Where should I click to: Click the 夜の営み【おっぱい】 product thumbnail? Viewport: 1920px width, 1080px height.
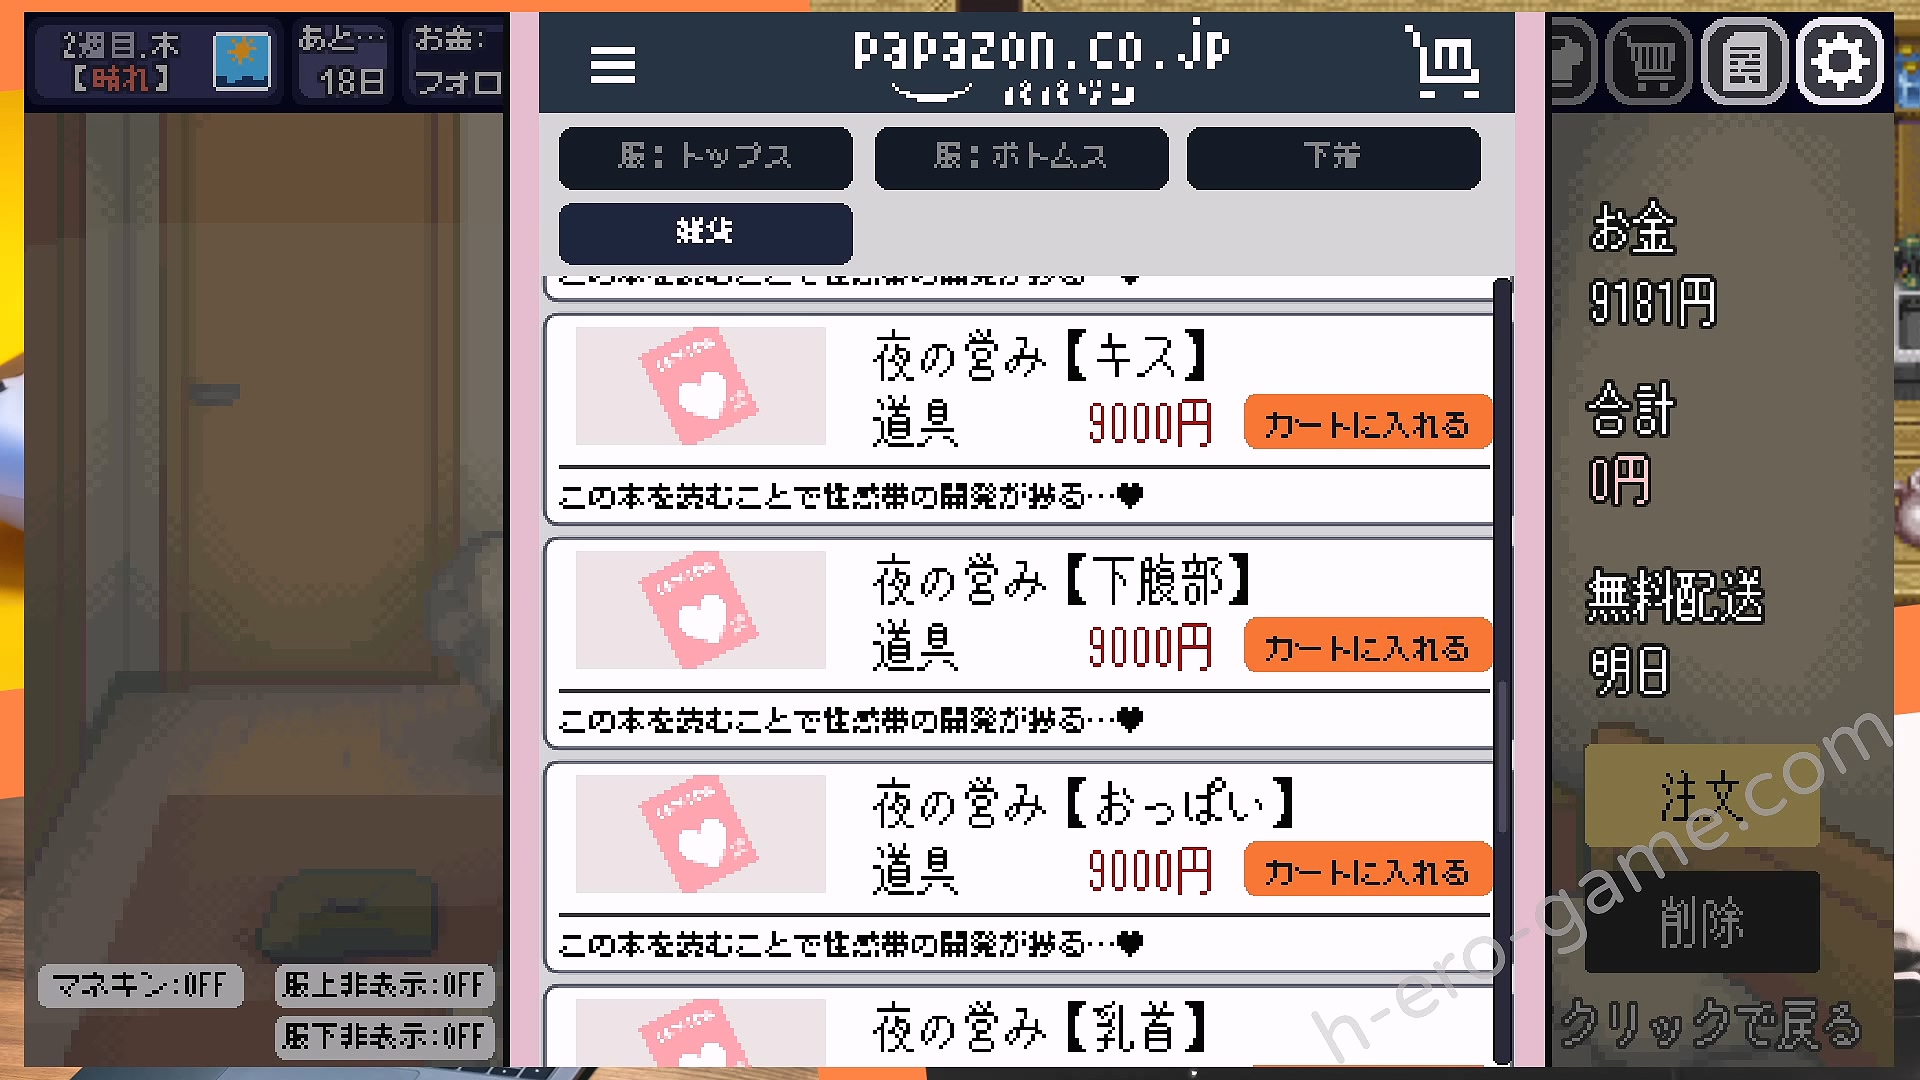point(700,833)
